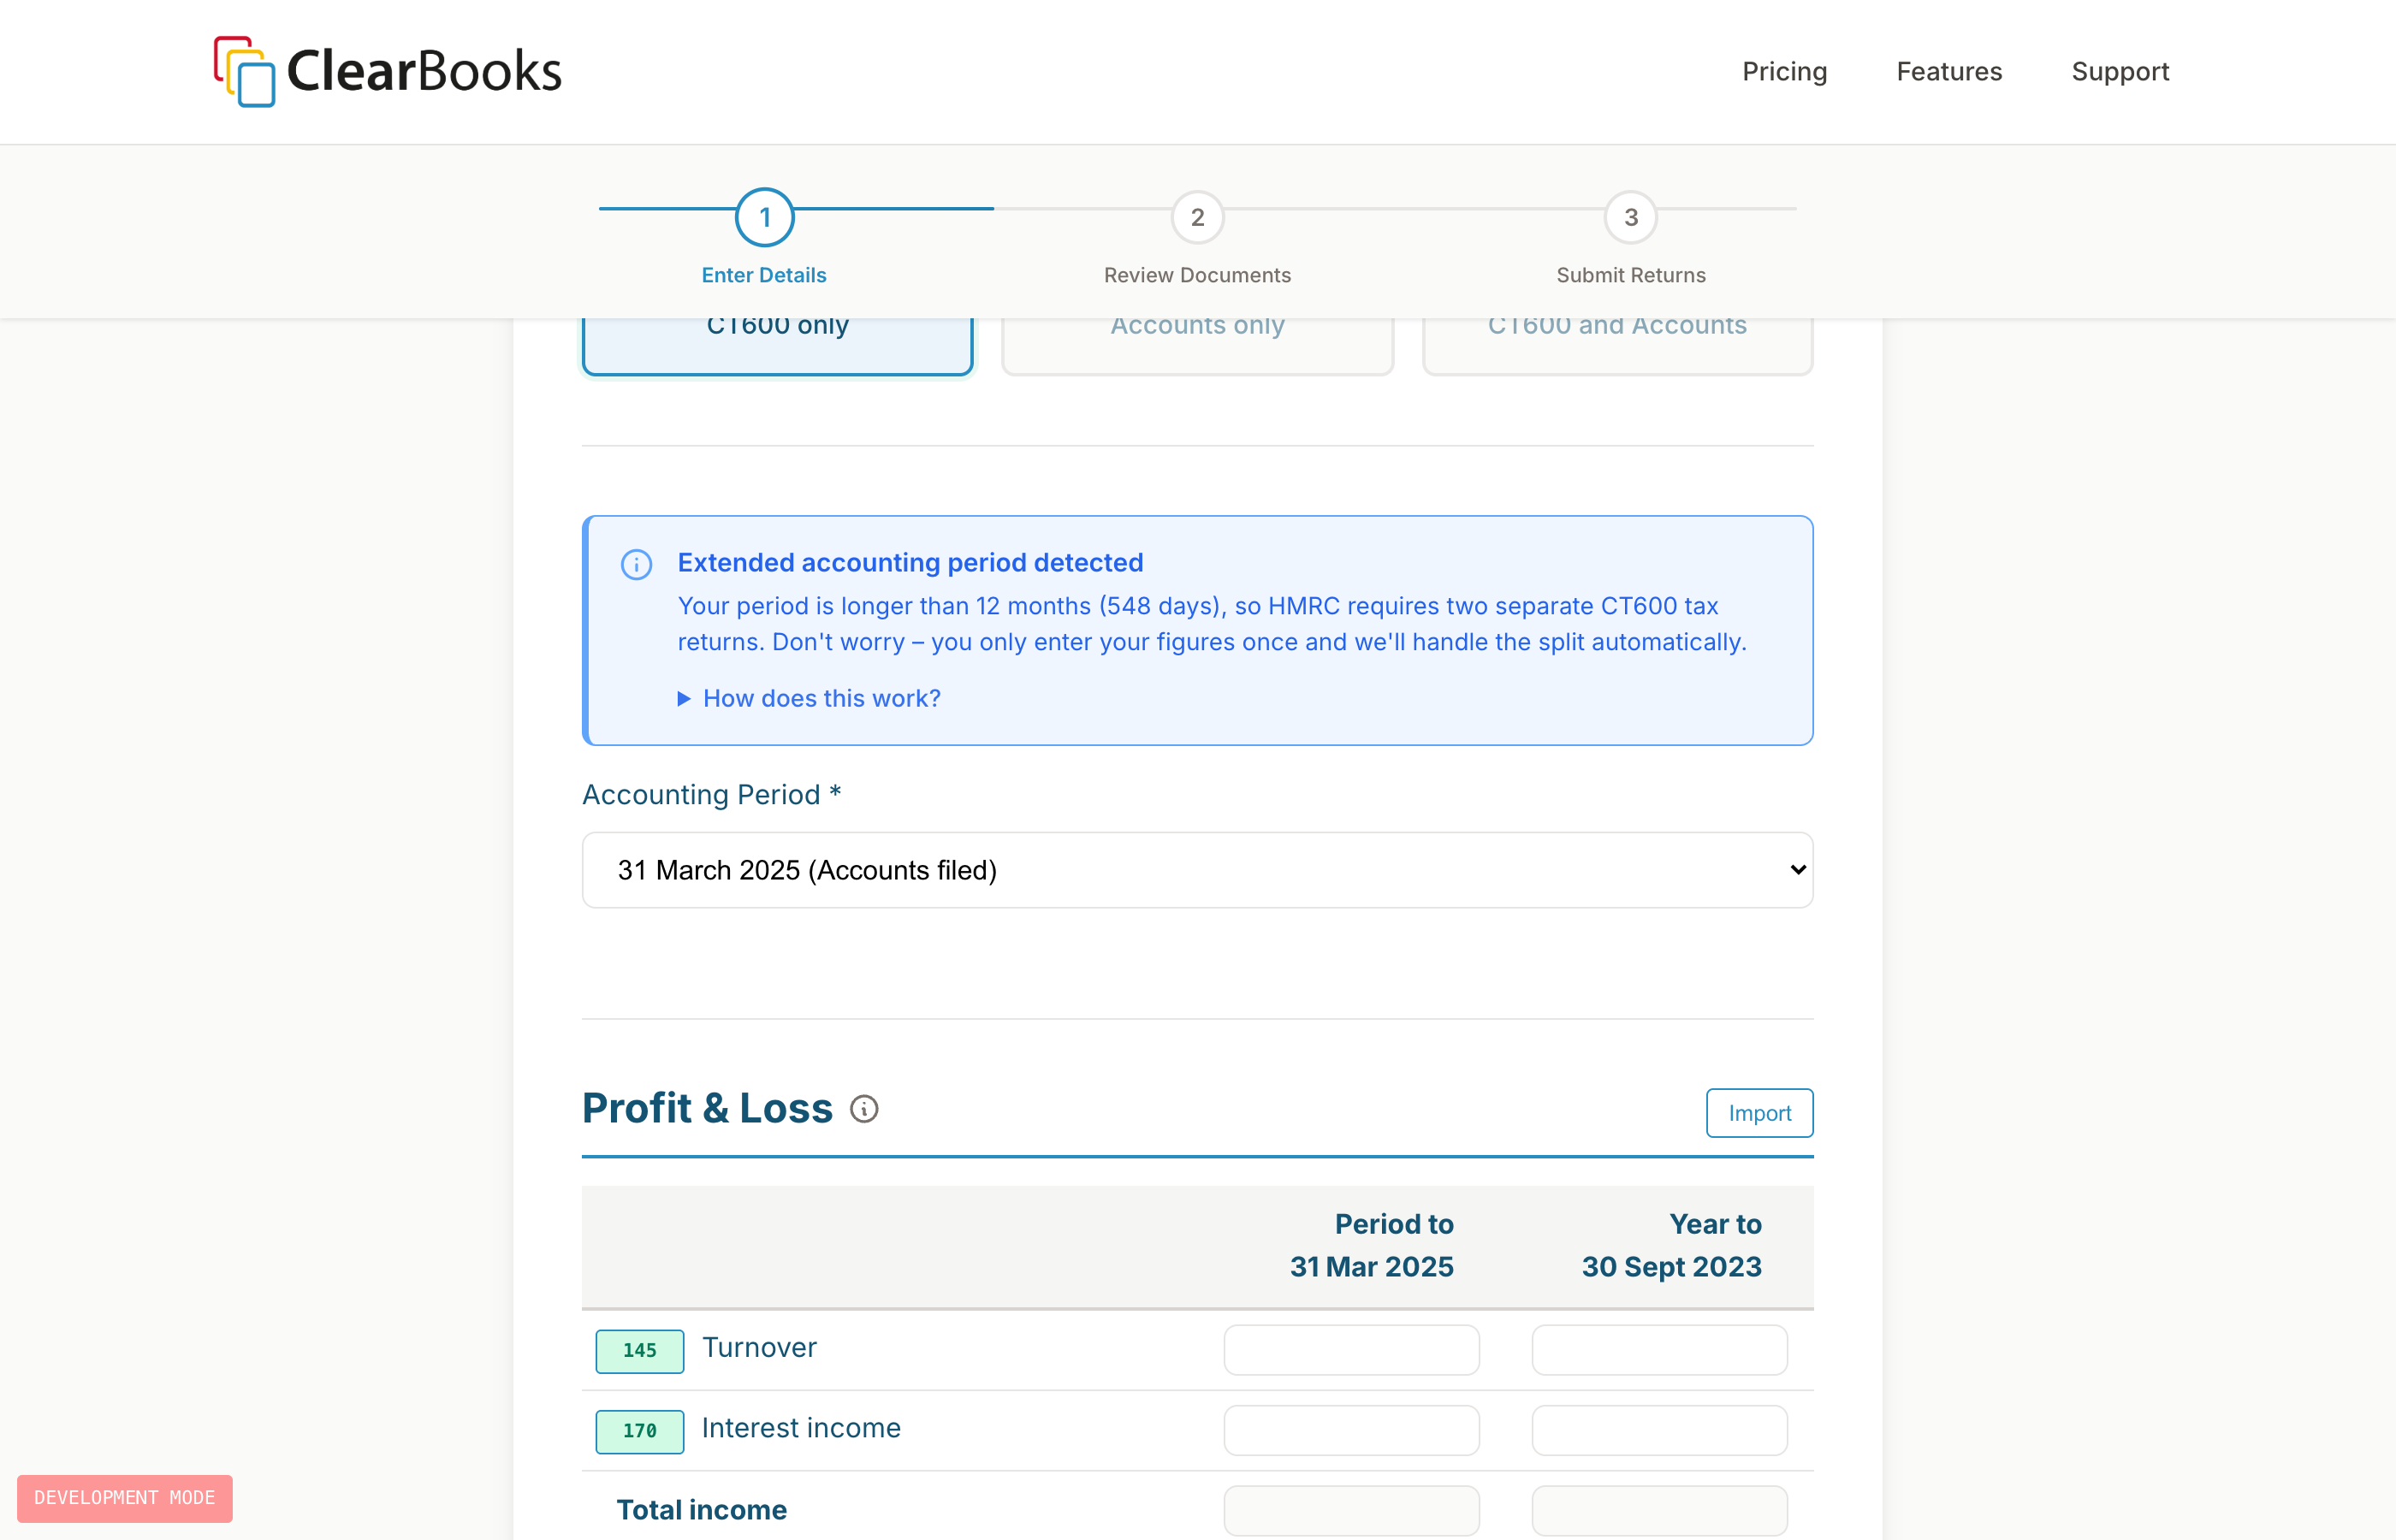Click step 2 Review Documents circle
The image size is (2396, 1540).
(x=1197, y=217)
